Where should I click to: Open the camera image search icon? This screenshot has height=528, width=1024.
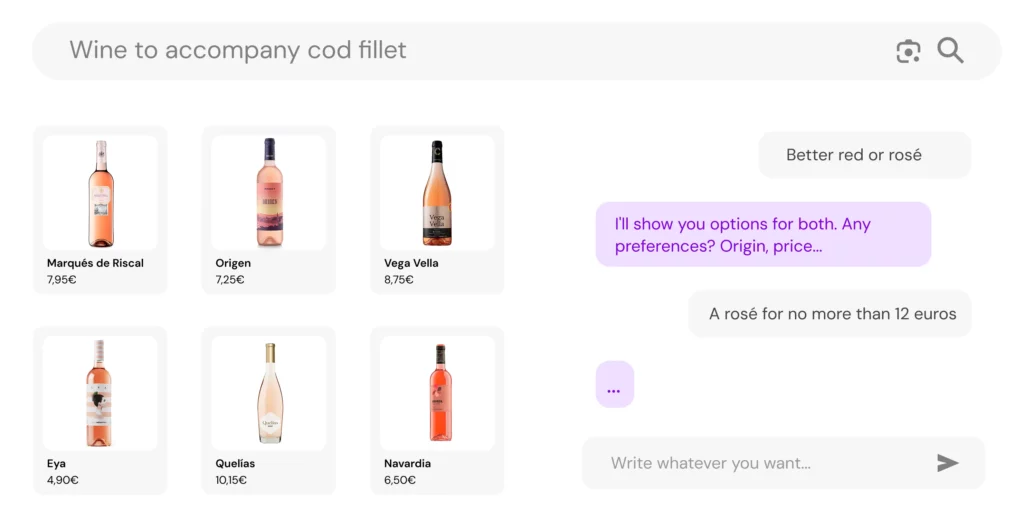[x=908, y=51]
